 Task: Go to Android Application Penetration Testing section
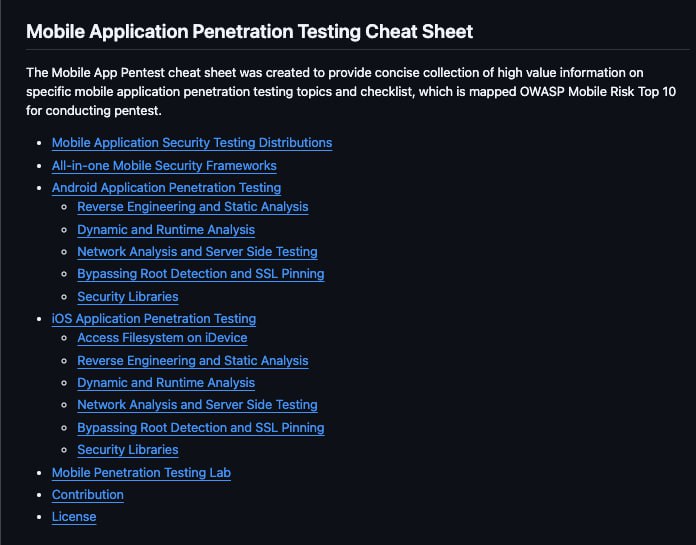tap(166, 188)
